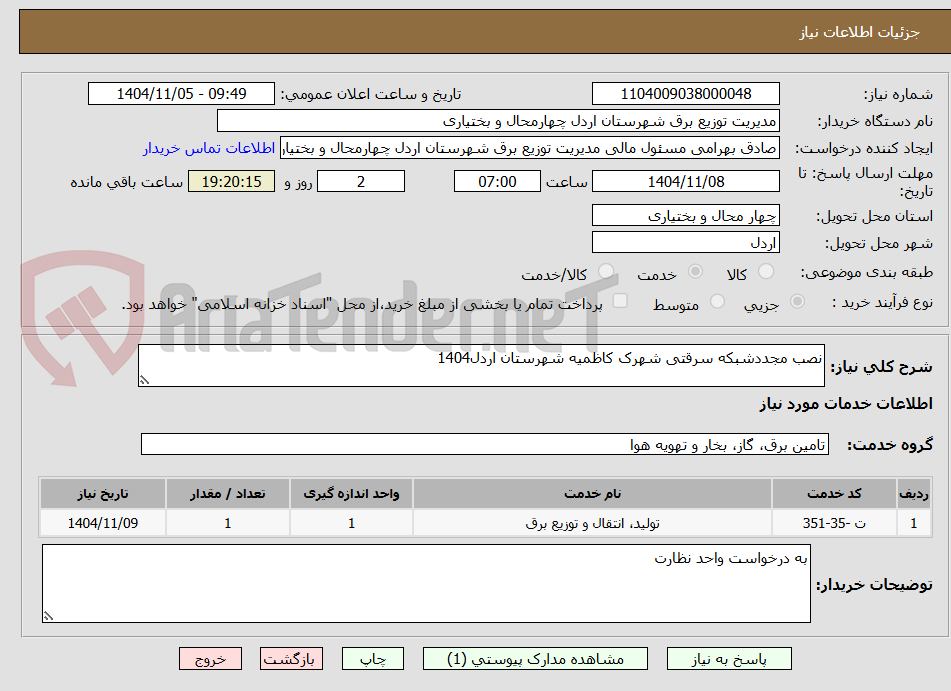Click the واحد اندازه گیری column header
The height and width of the screenshot is (691, 951).
[x=352, y=494]
